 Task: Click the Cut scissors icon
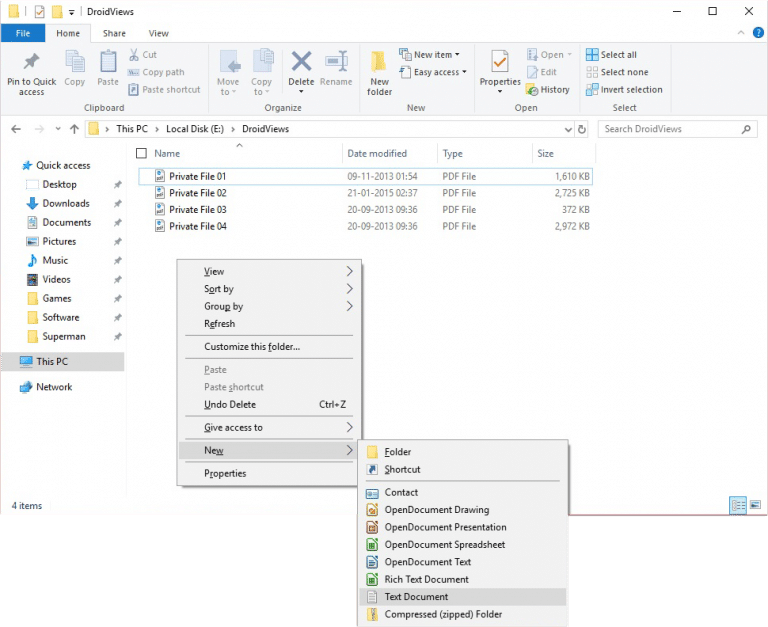point(134,55)
